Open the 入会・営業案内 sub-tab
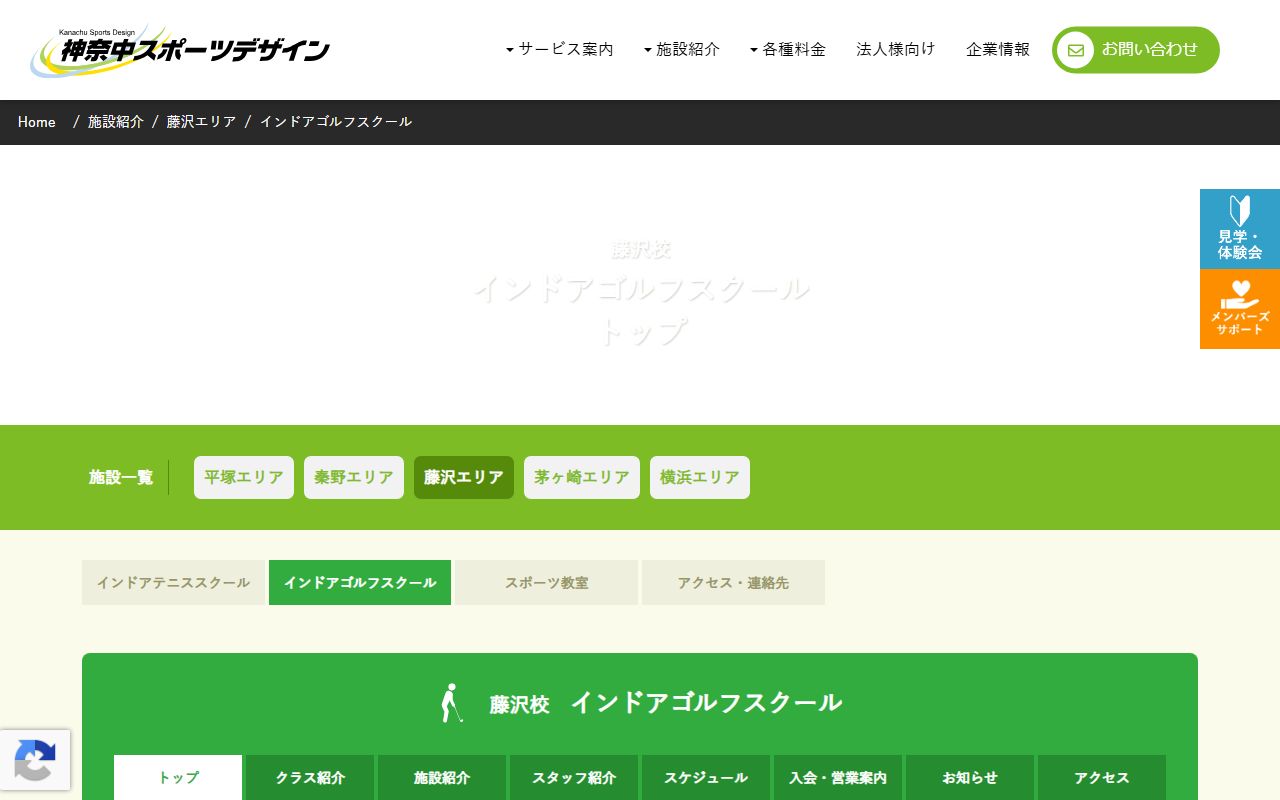 pos(838,777)
